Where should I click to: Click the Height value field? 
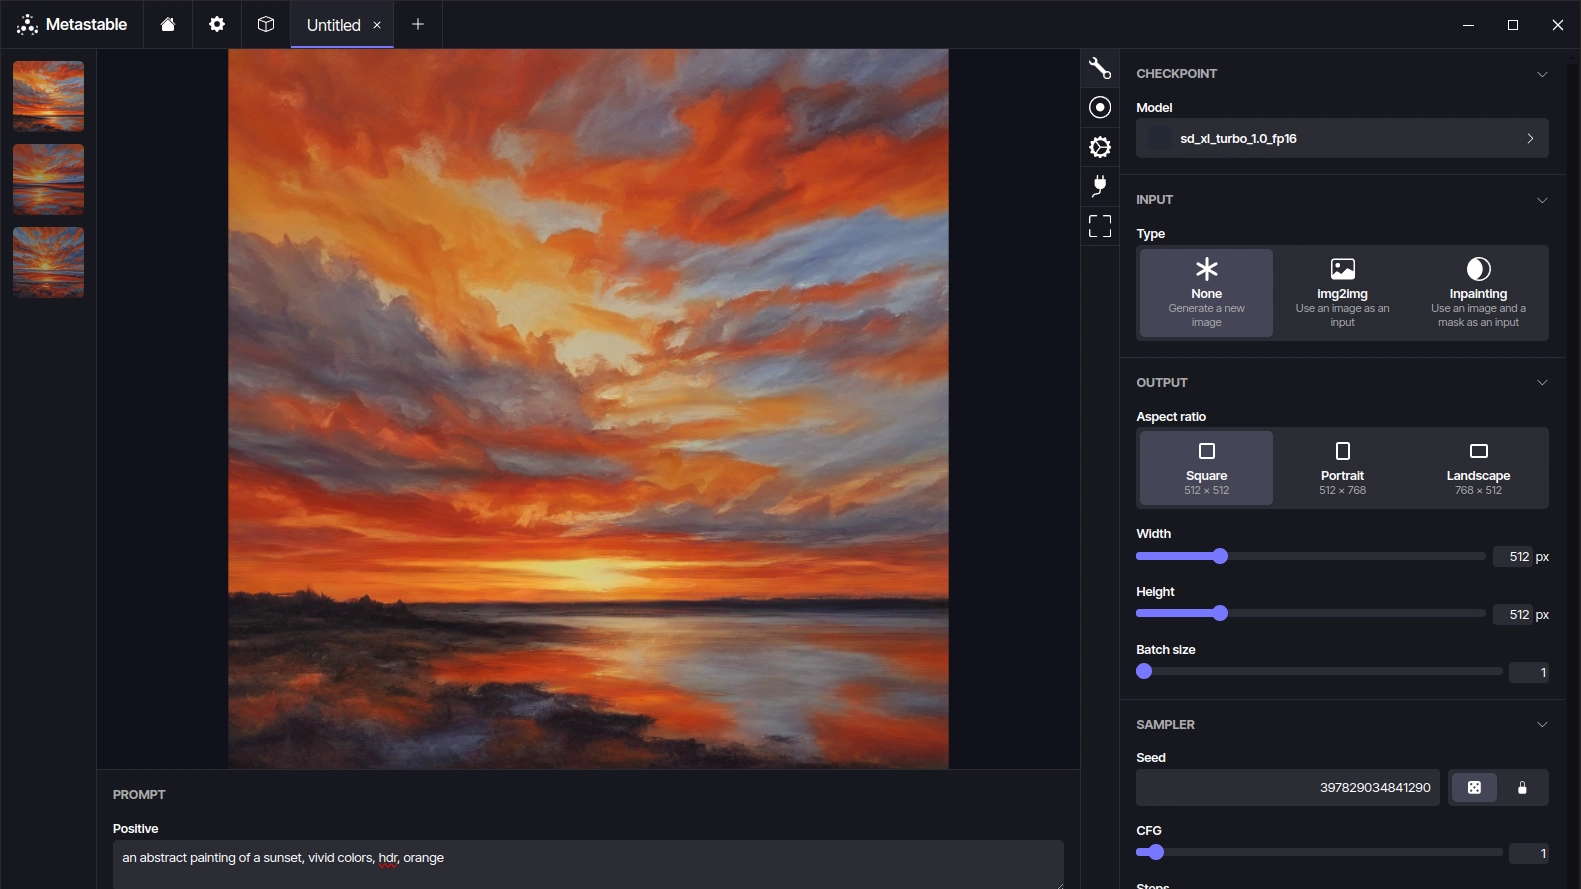pyautogui.click(x=1513, y=615)
